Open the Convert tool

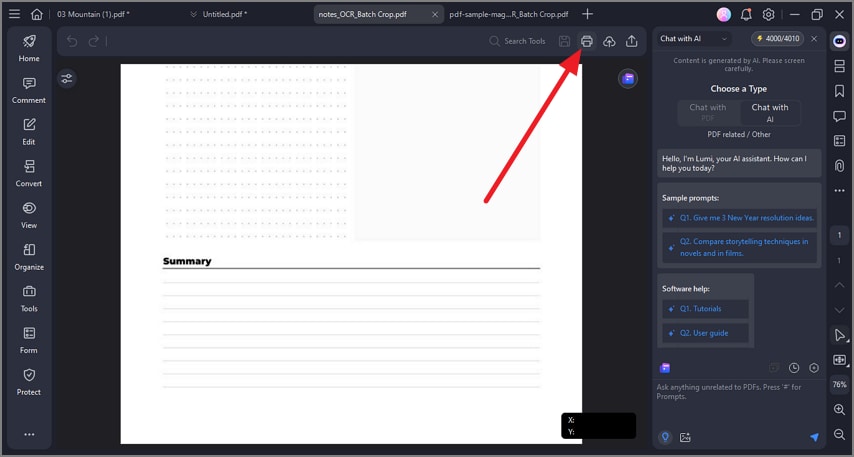pos(29,173)
